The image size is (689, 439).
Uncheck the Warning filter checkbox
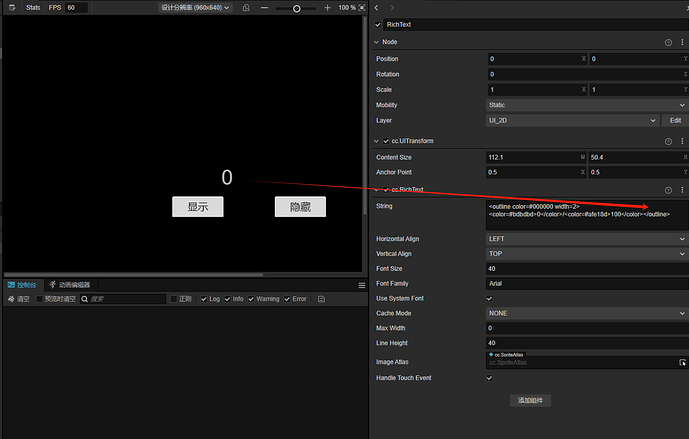pyautogui.click(x=251, y=299)
